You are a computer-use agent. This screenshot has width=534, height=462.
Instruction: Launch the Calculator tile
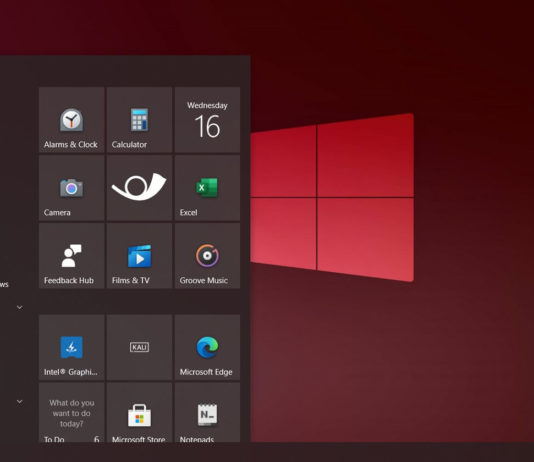tap(139, 120)
